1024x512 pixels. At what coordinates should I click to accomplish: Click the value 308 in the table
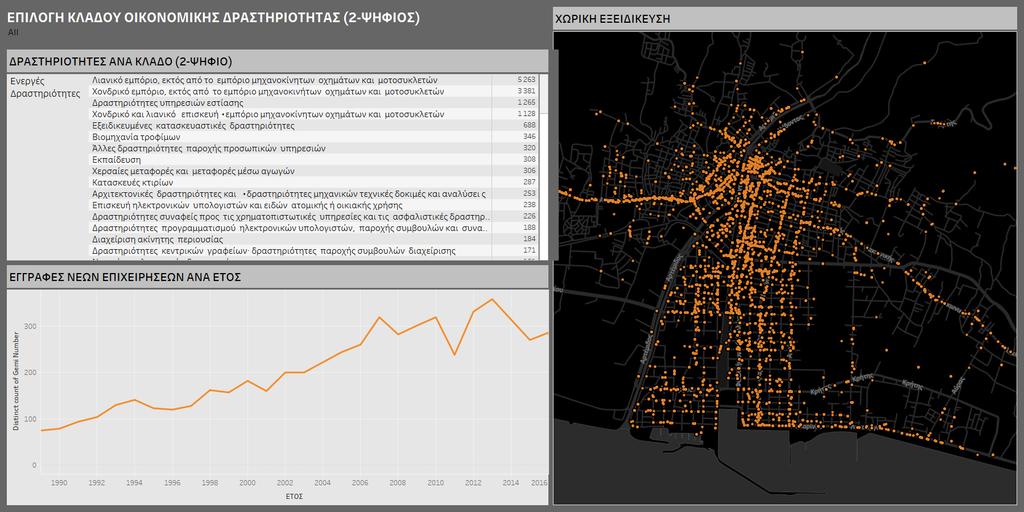tap(529, 159)
